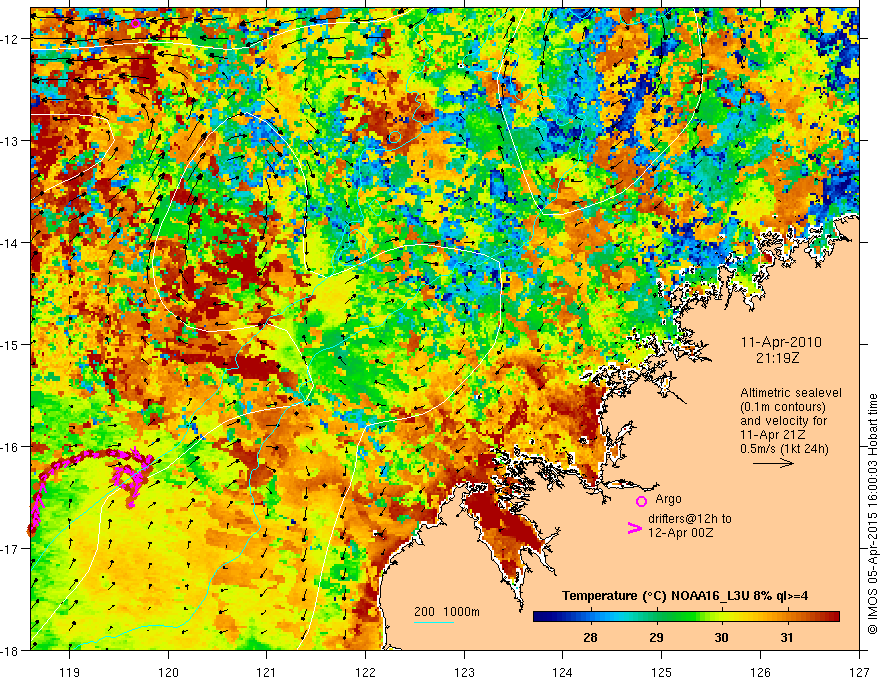The width and height of the screenshot is (880, 680).
Task: Click the '12-Apr 00Z' legend text
Action: [x=681, y=533]
